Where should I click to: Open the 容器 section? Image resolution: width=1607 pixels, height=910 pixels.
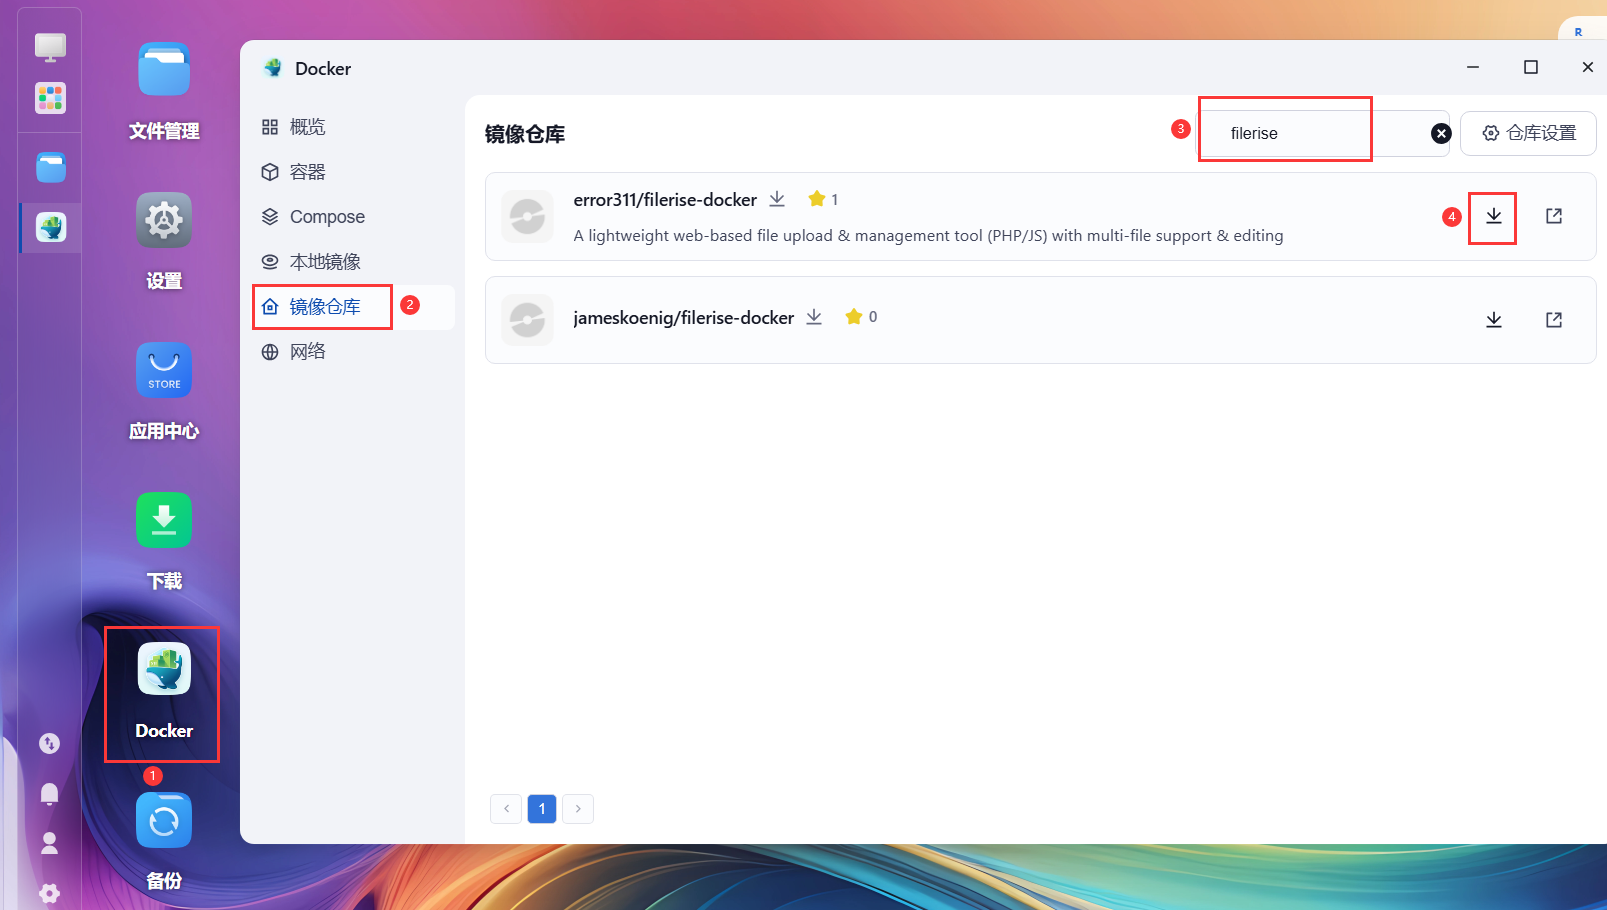pos(307,172)
